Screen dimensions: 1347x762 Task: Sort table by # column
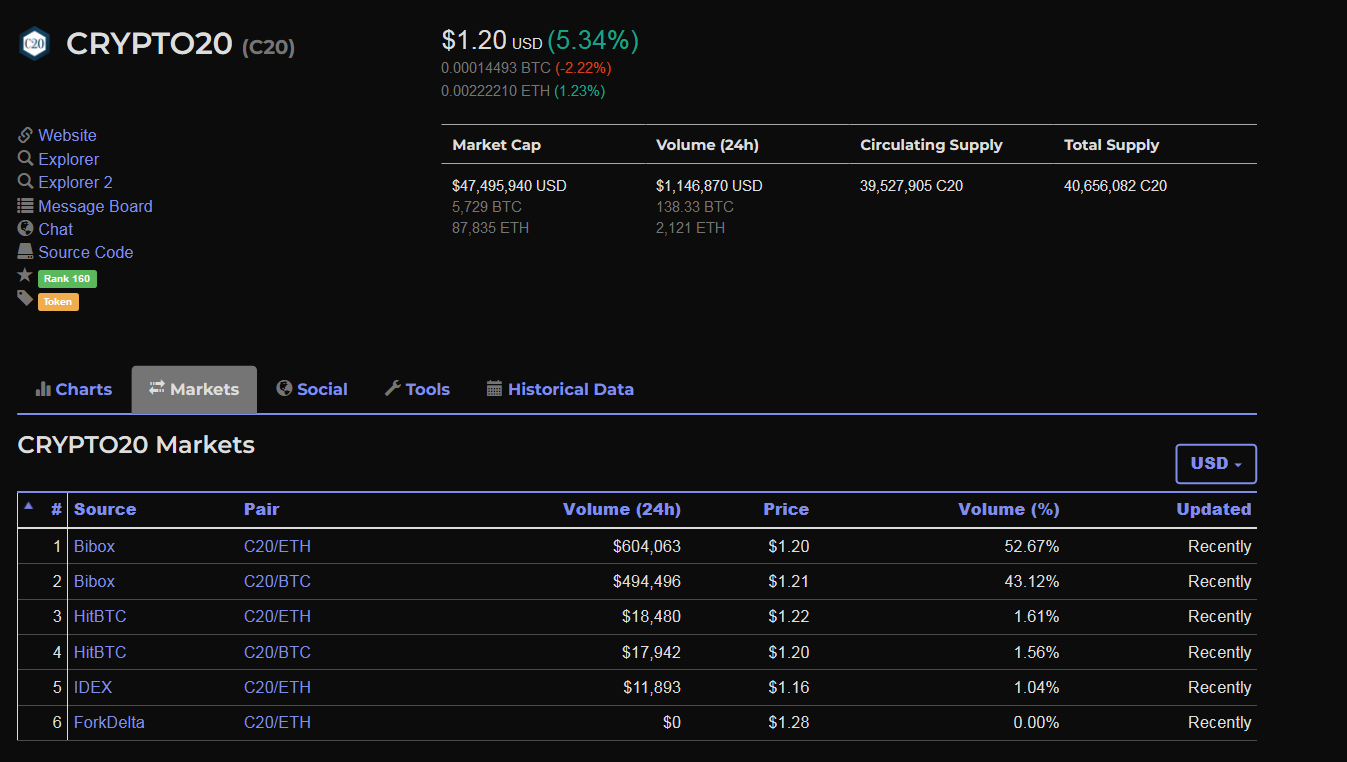57,509
